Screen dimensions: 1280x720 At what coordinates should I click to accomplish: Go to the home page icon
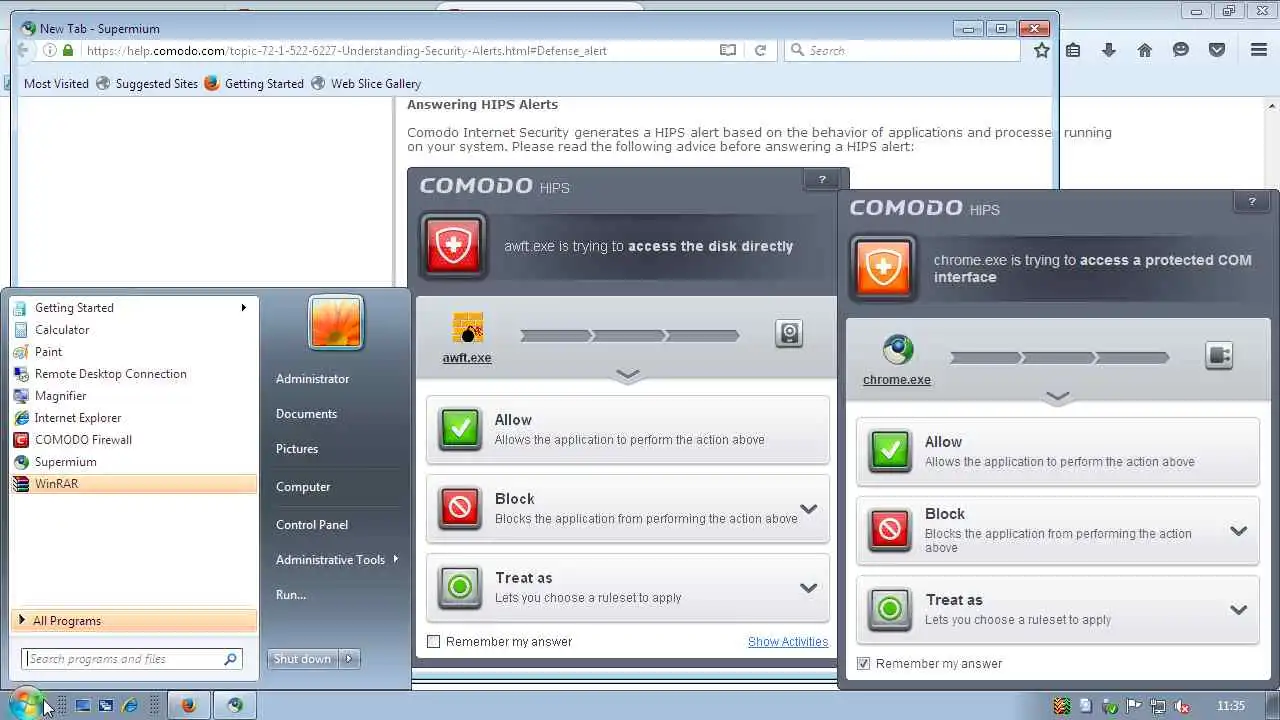1145,50
